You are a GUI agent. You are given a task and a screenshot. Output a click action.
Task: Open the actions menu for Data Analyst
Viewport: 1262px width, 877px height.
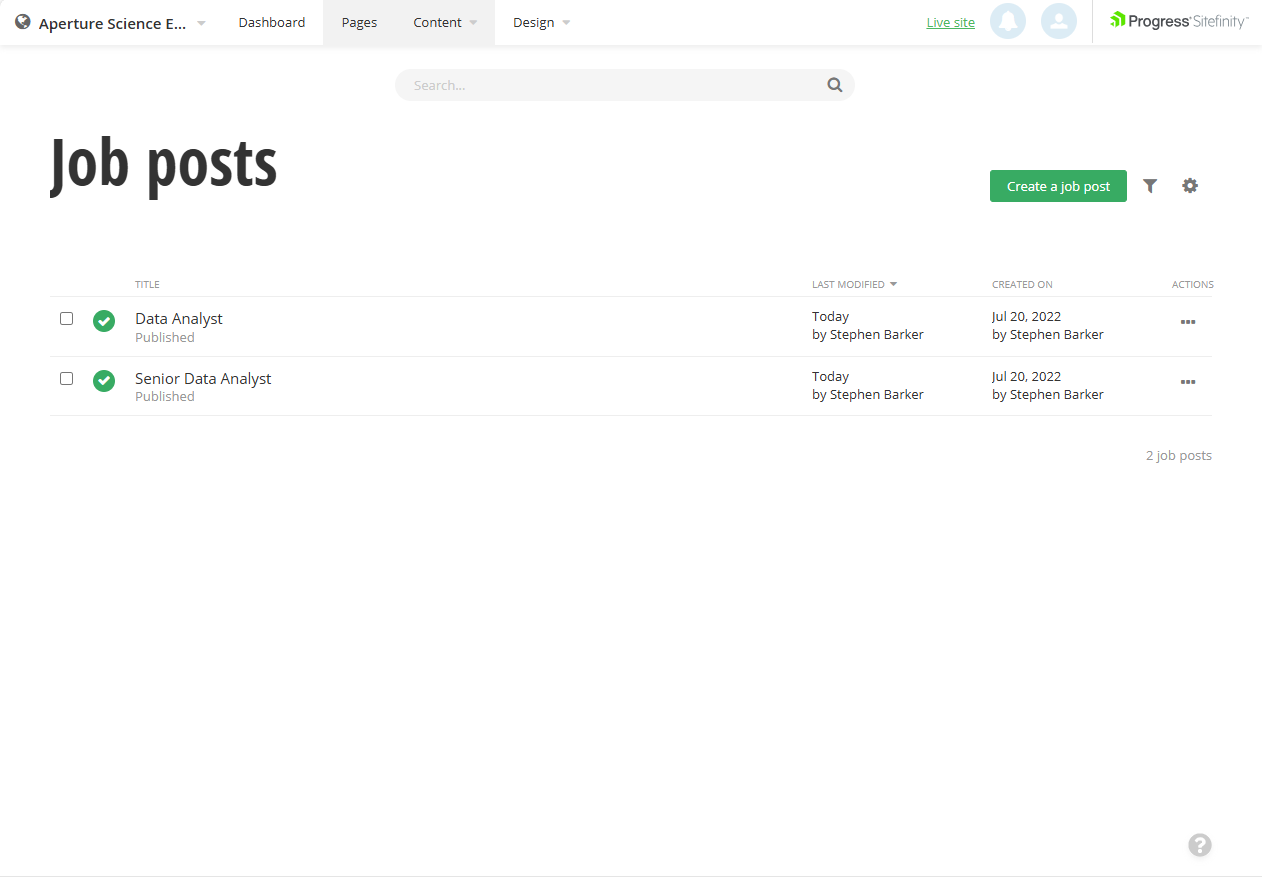pos(1188,322)
